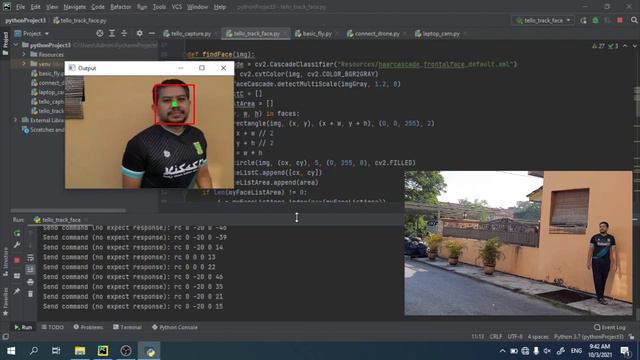Viewport: 640px width, 360px height.
Task: Go to next highlighted error arrow
Action: [x=635, y=46]
